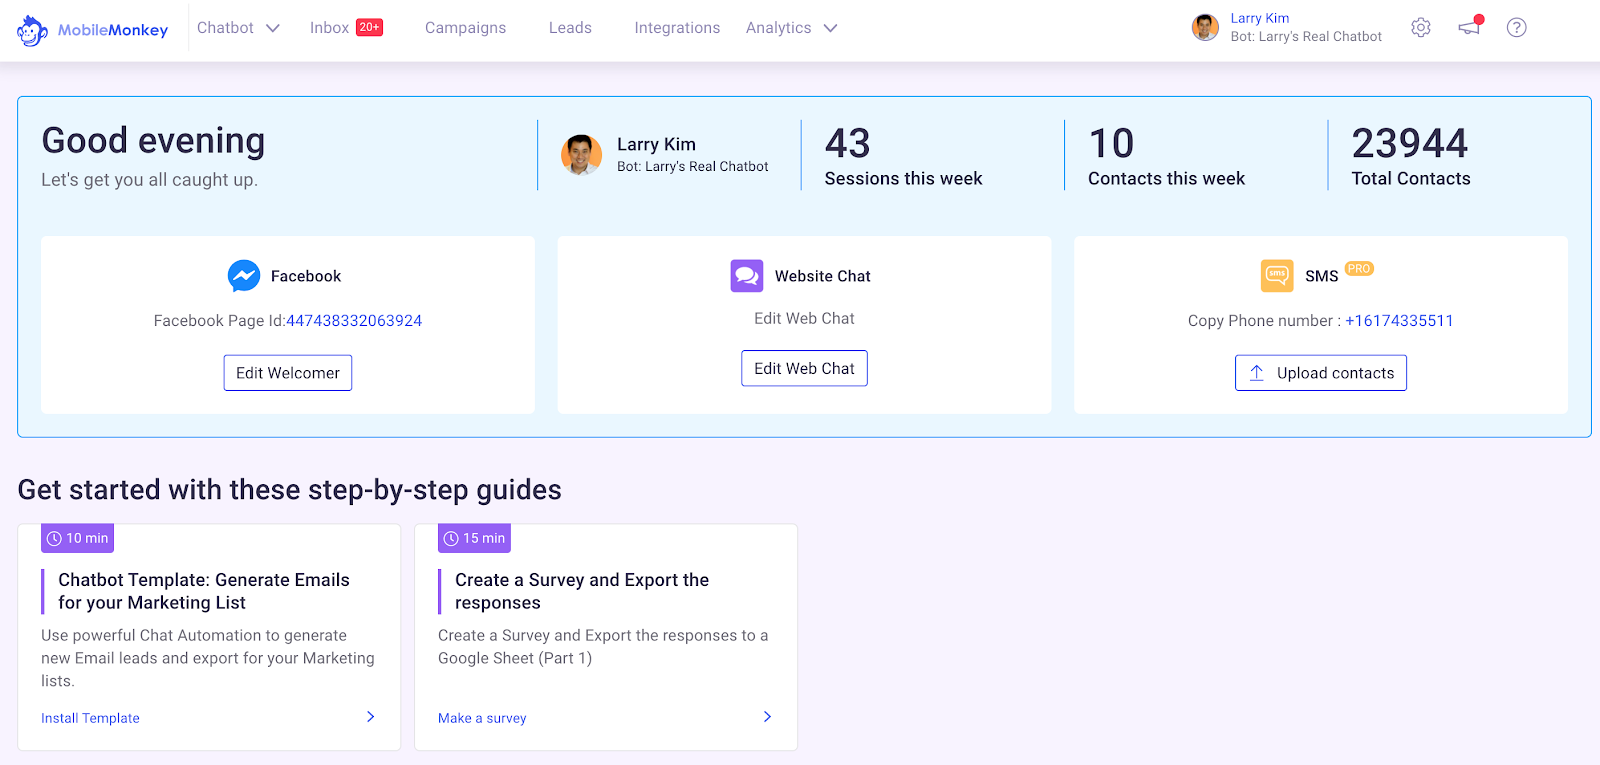The width and height of the screenshot is (1600, 765).
Task: Click Larry Kim's name in greeting banner
Action: point(656,144)
